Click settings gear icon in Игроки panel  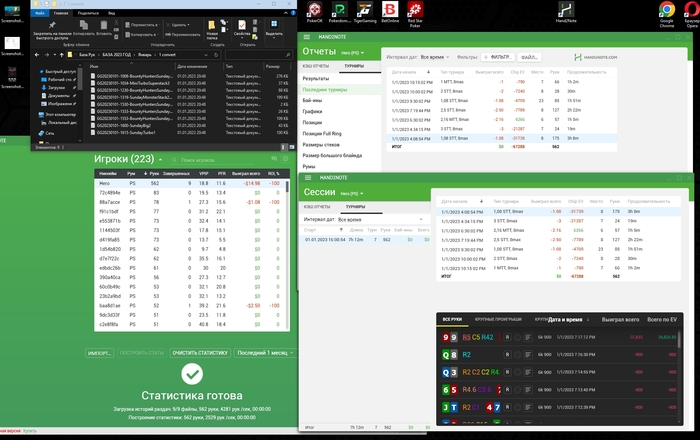coord(286,159)
